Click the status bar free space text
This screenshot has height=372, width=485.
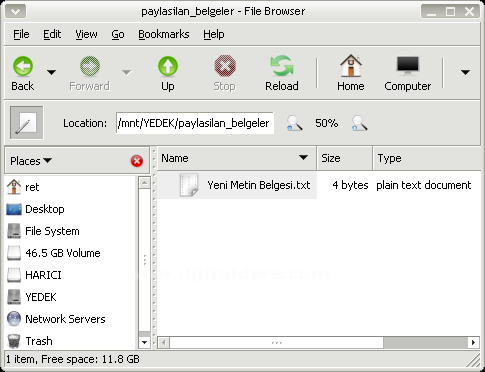pos(91,359)
